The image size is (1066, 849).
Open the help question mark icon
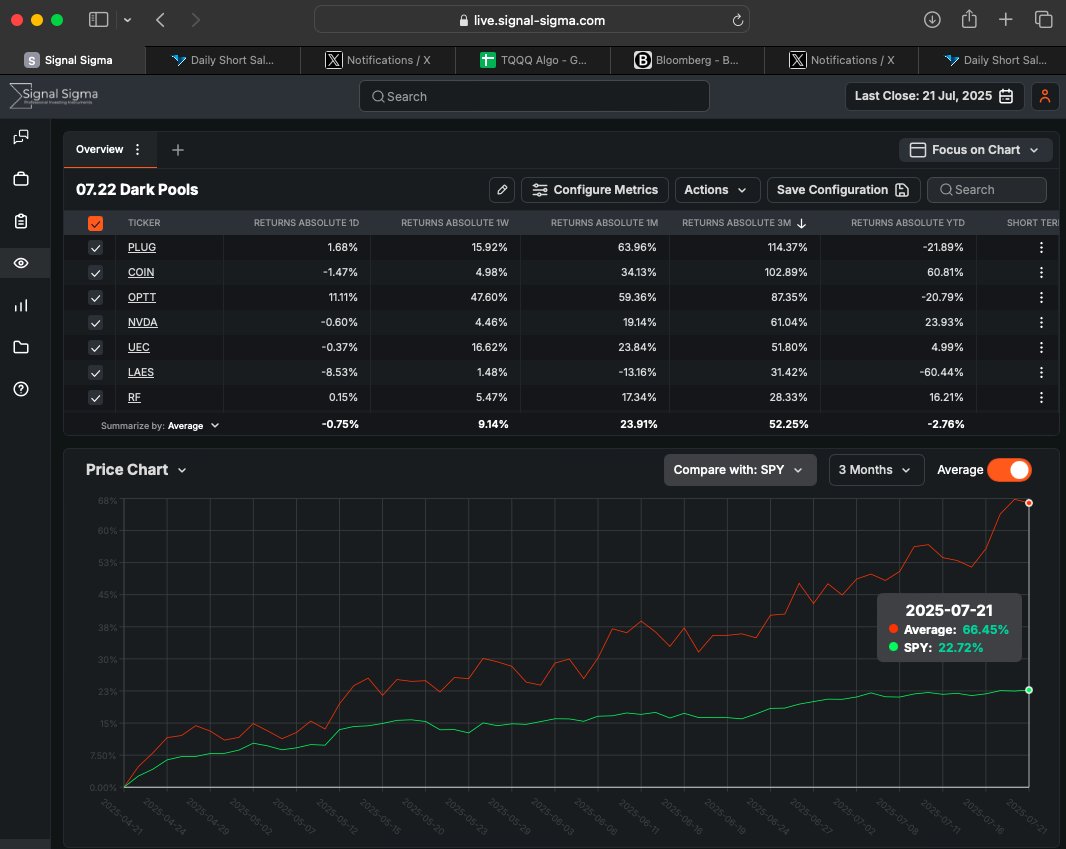(x=21, y=389)
